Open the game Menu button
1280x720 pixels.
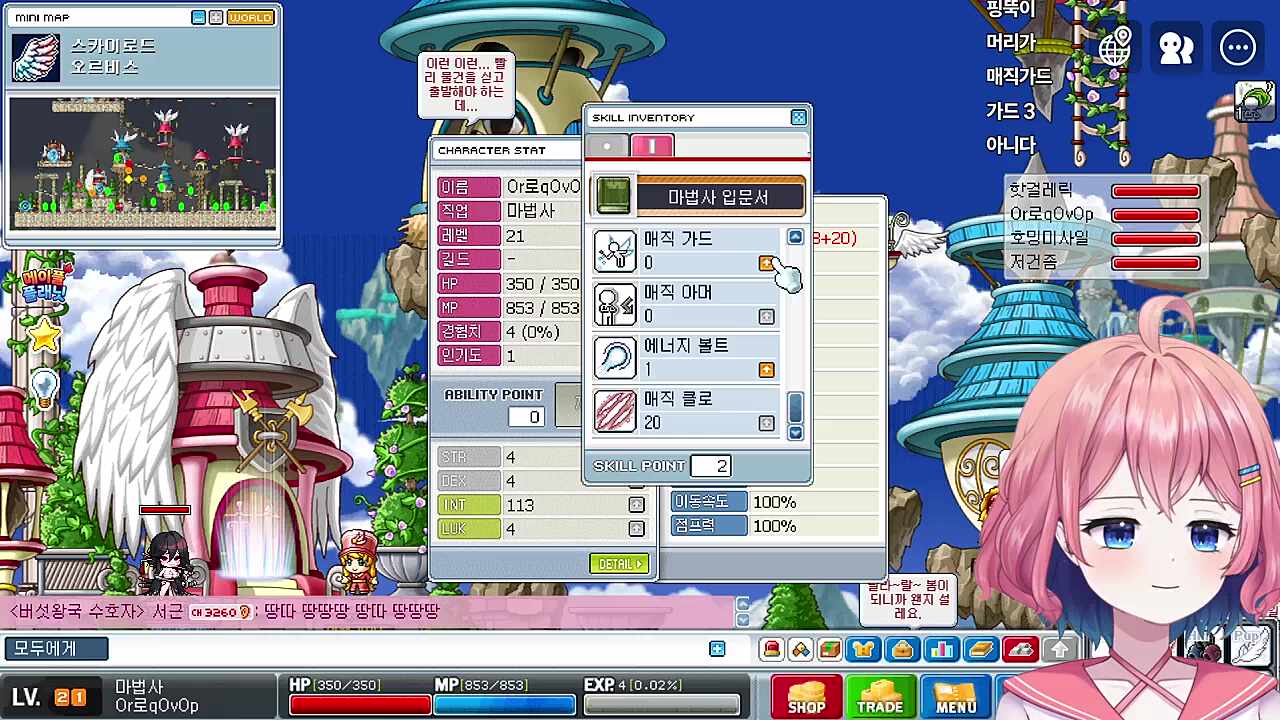pos(955,696)
